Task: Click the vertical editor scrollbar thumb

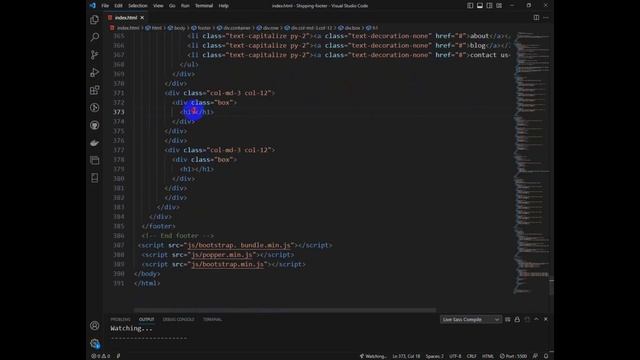Action: [551, 286]
